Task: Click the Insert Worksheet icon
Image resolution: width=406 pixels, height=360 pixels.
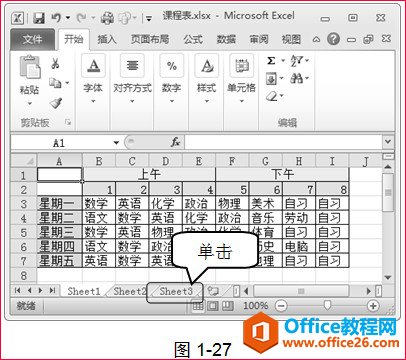Action: (x=213, y=291)
